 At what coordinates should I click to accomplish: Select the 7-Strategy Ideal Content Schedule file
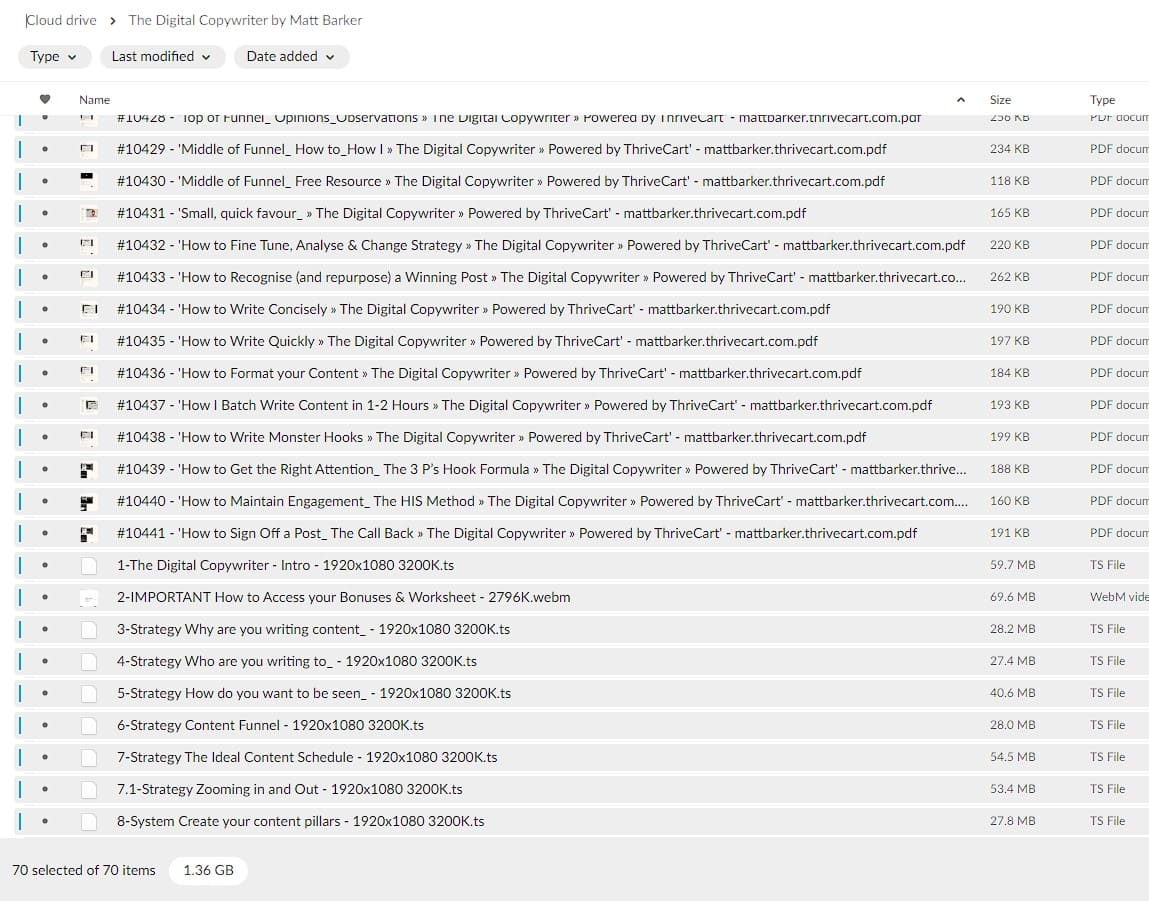307,757
